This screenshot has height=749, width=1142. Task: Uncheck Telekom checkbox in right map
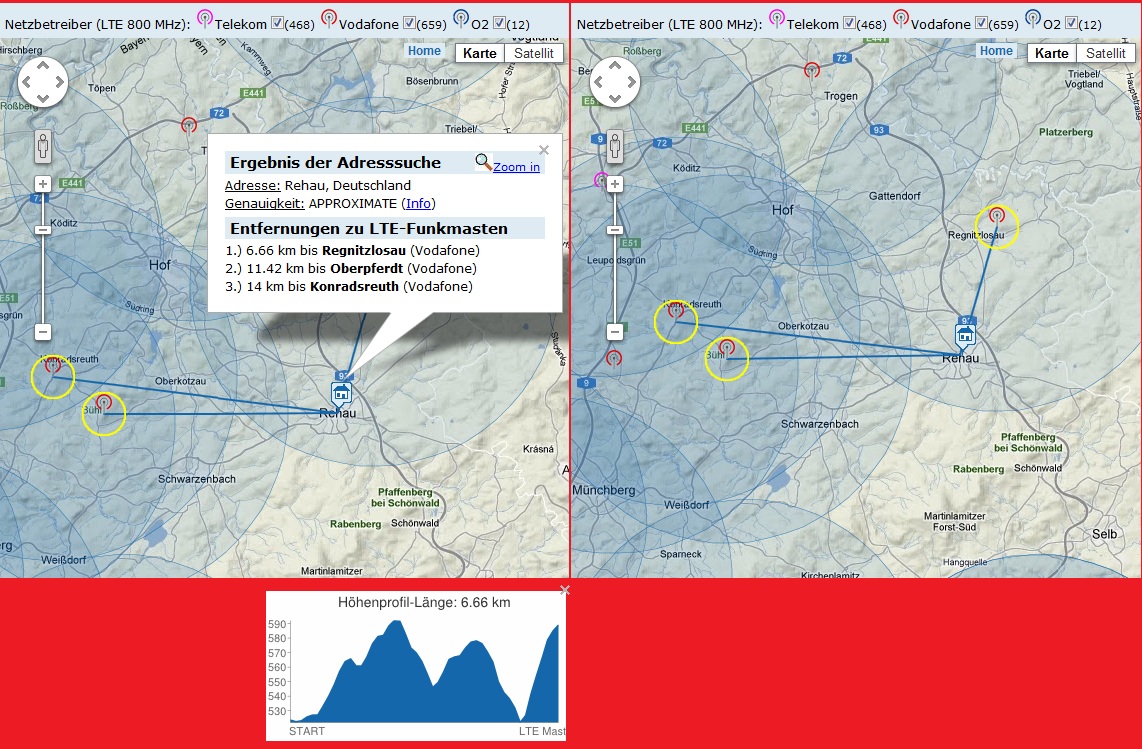click(x=848, y=23)
